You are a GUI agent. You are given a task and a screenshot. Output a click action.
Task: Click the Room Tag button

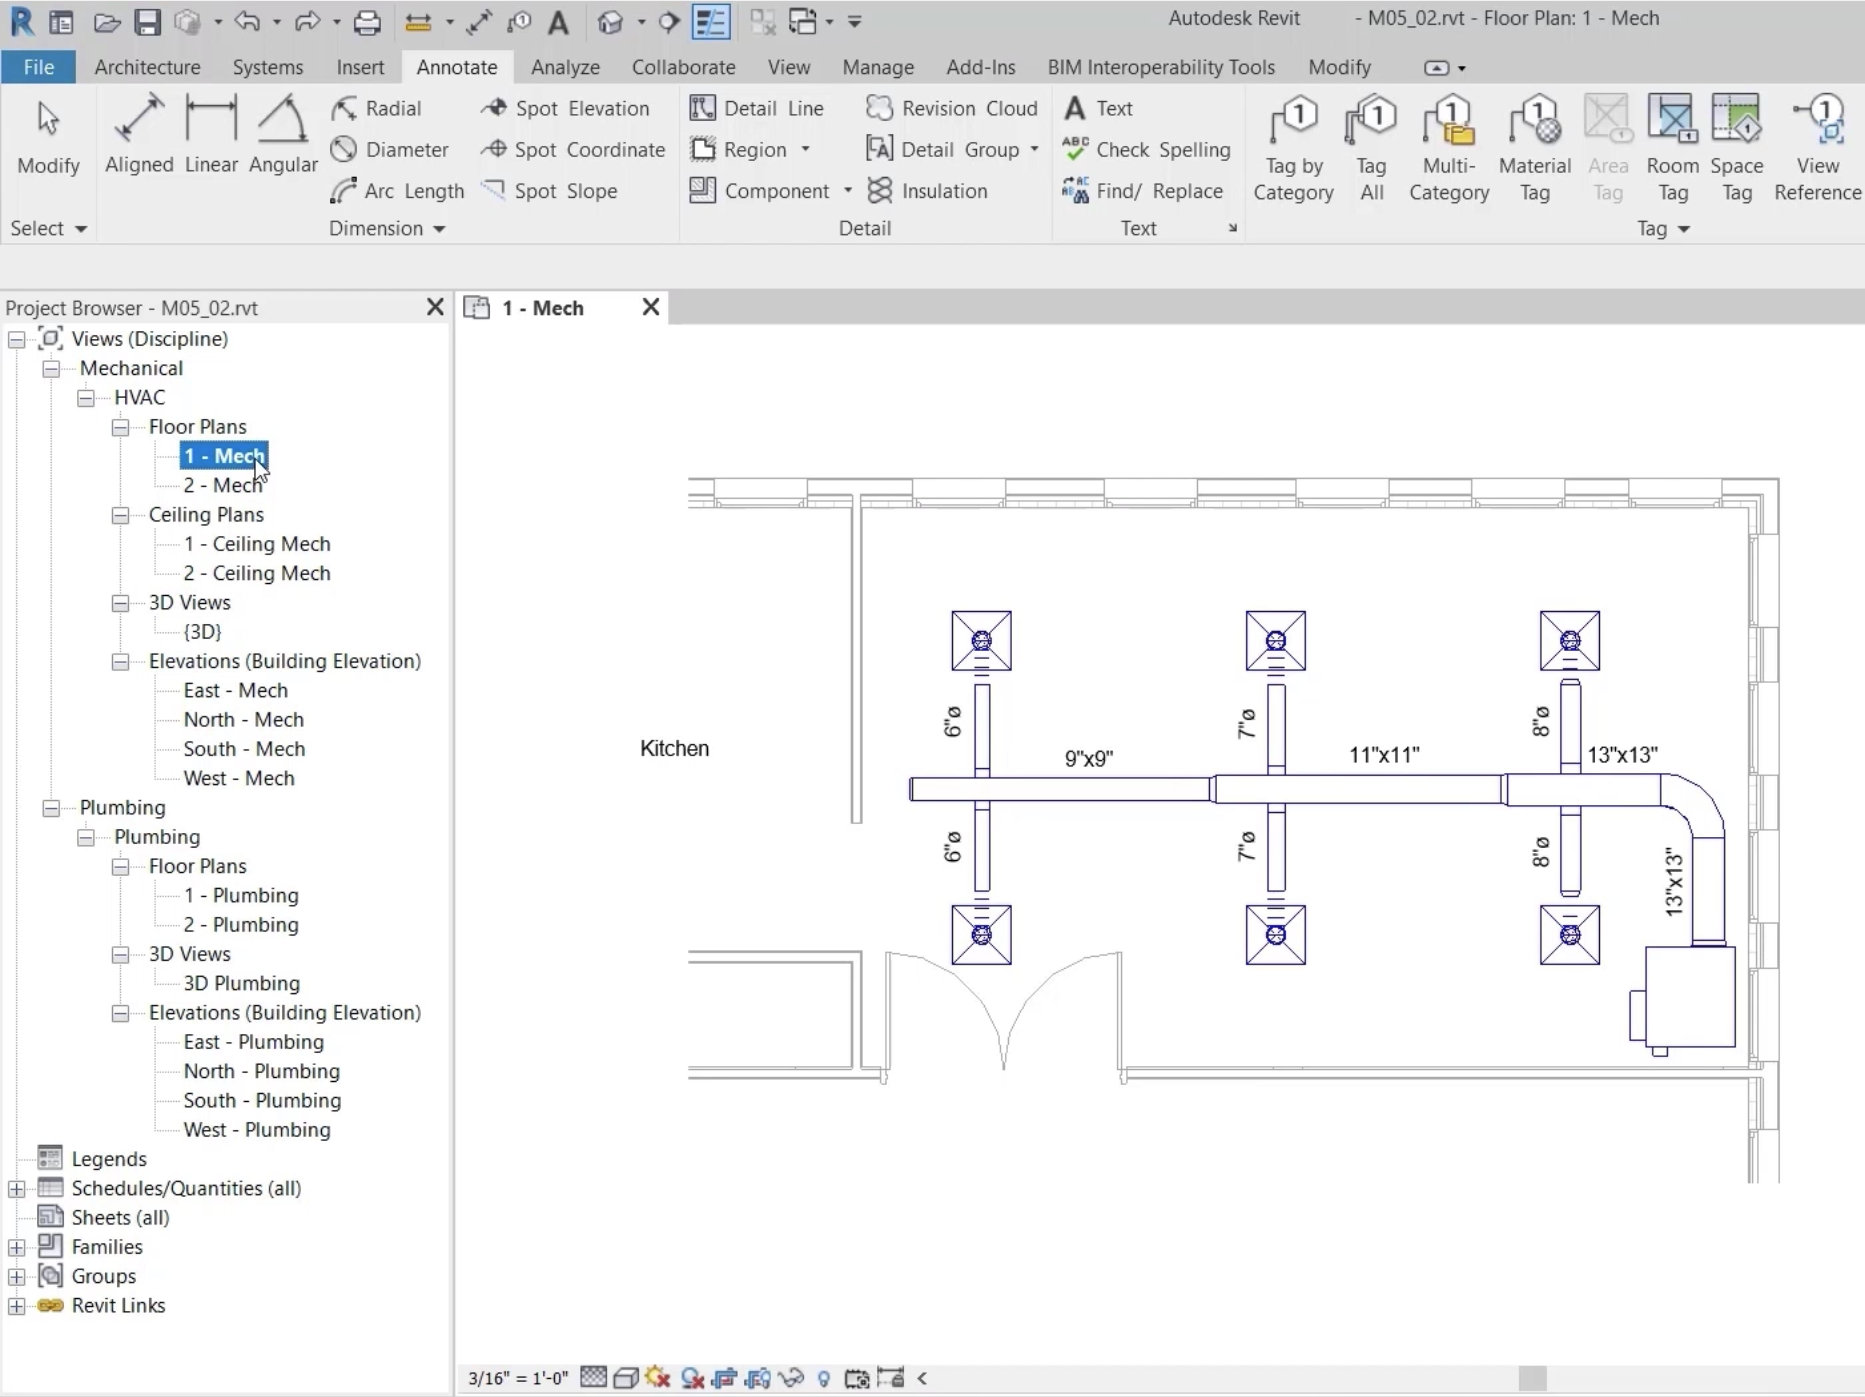pos(1672,149)
